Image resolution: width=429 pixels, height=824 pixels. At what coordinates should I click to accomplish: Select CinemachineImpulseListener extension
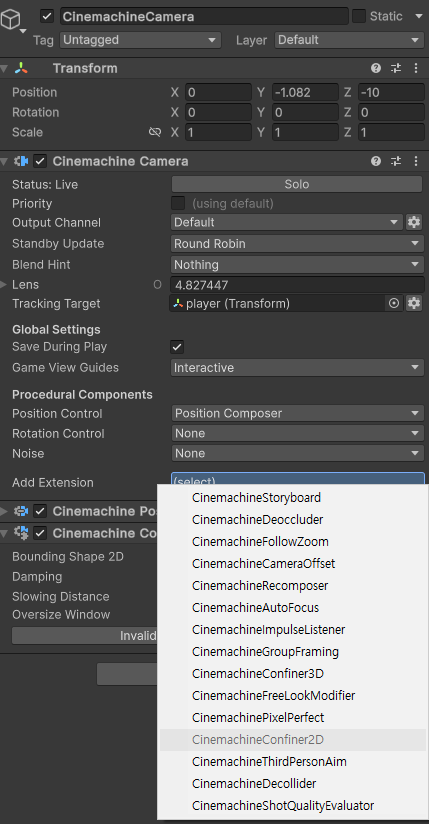pyautogui.click(x=293, y=630)
